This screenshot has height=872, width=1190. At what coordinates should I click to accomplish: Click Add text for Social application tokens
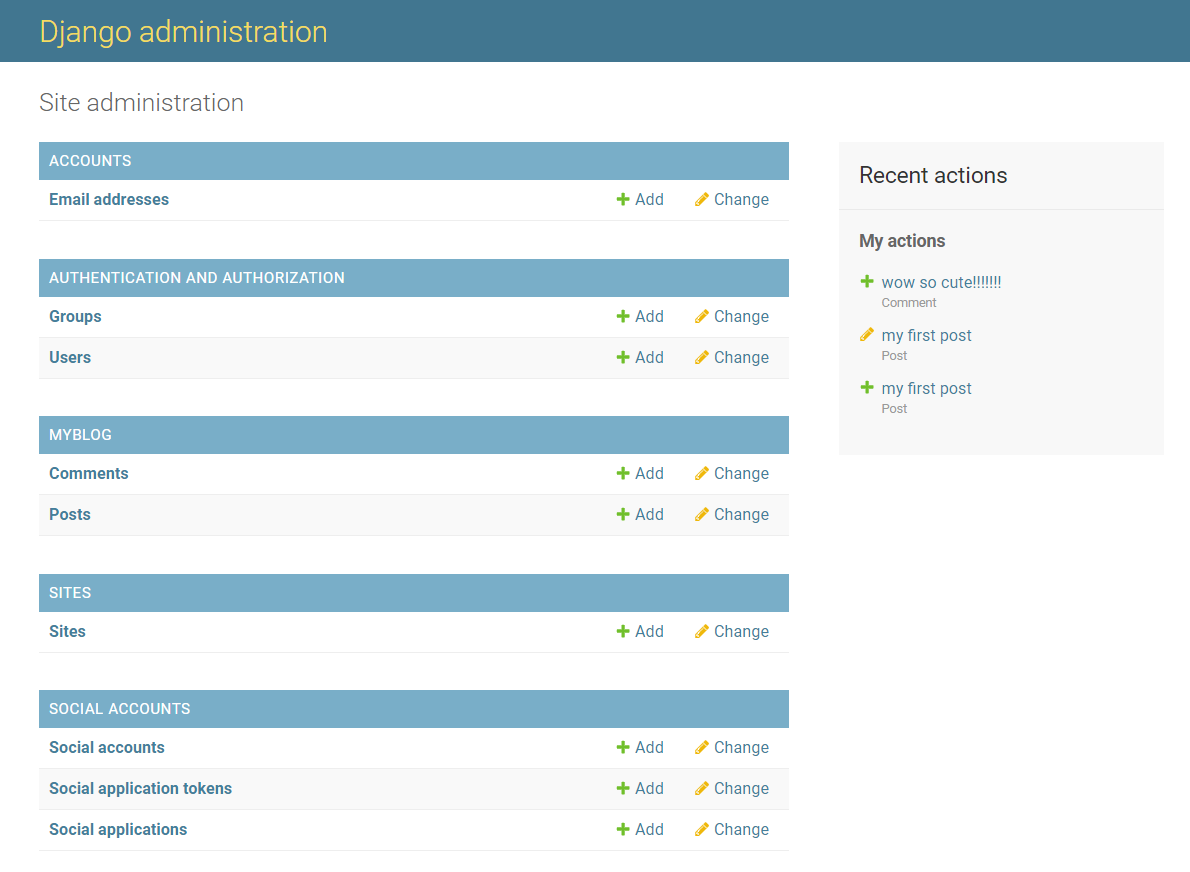650,789
